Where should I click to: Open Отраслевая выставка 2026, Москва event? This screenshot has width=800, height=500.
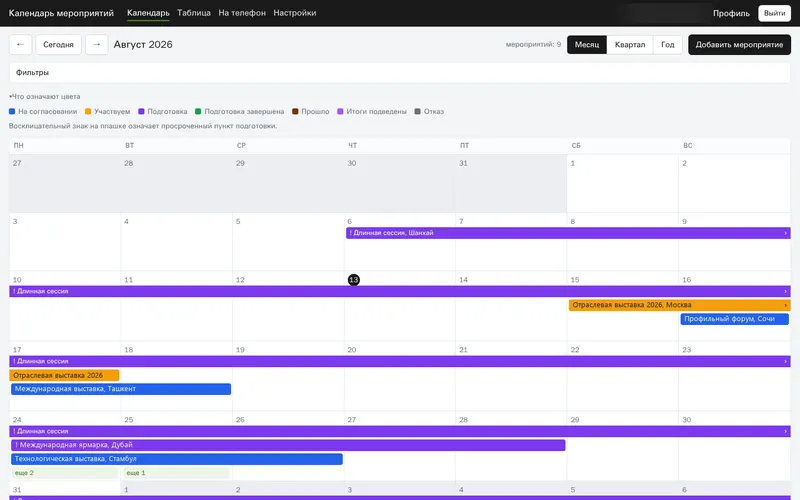pos(679,305)
